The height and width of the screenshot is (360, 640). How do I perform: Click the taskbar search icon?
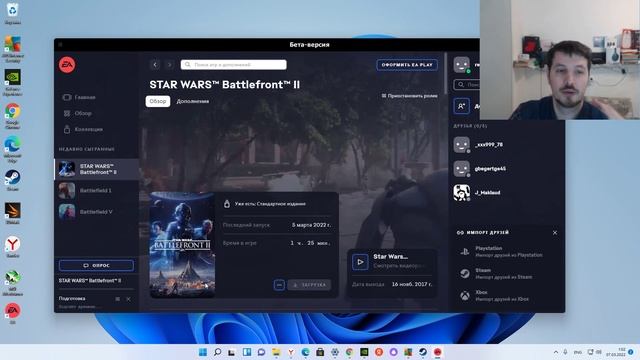[218, 352]
